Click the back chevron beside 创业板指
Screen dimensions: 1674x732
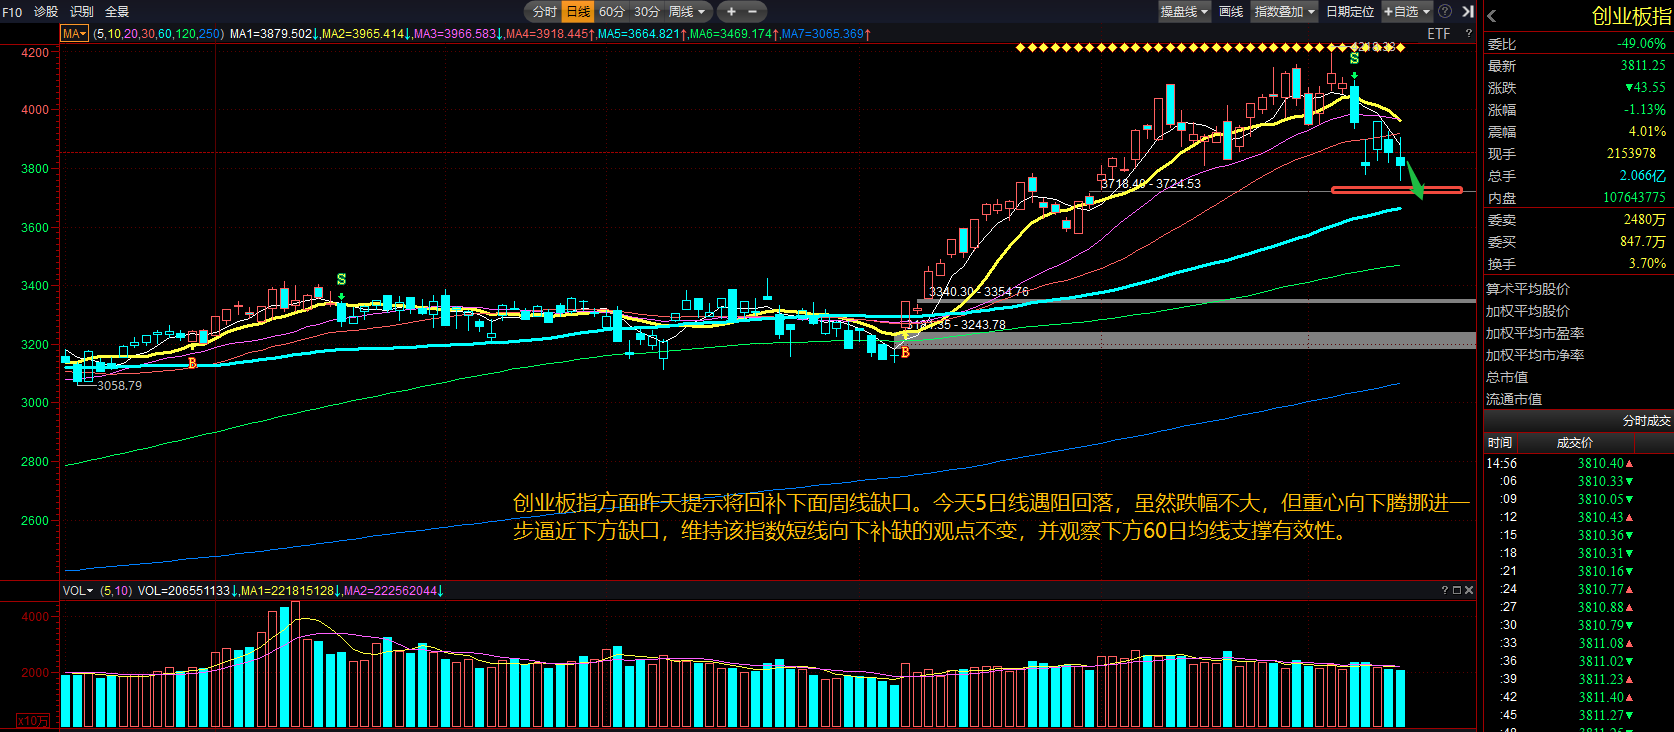coord(1492,16)
